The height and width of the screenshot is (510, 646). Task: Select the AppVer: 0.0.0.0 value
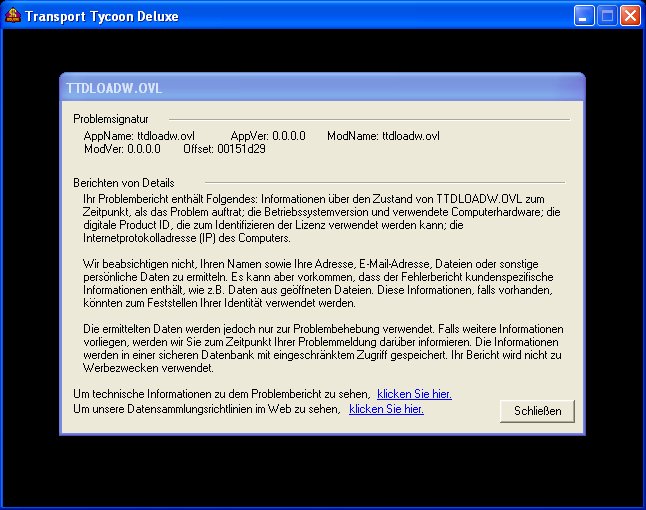click(268, 136)
